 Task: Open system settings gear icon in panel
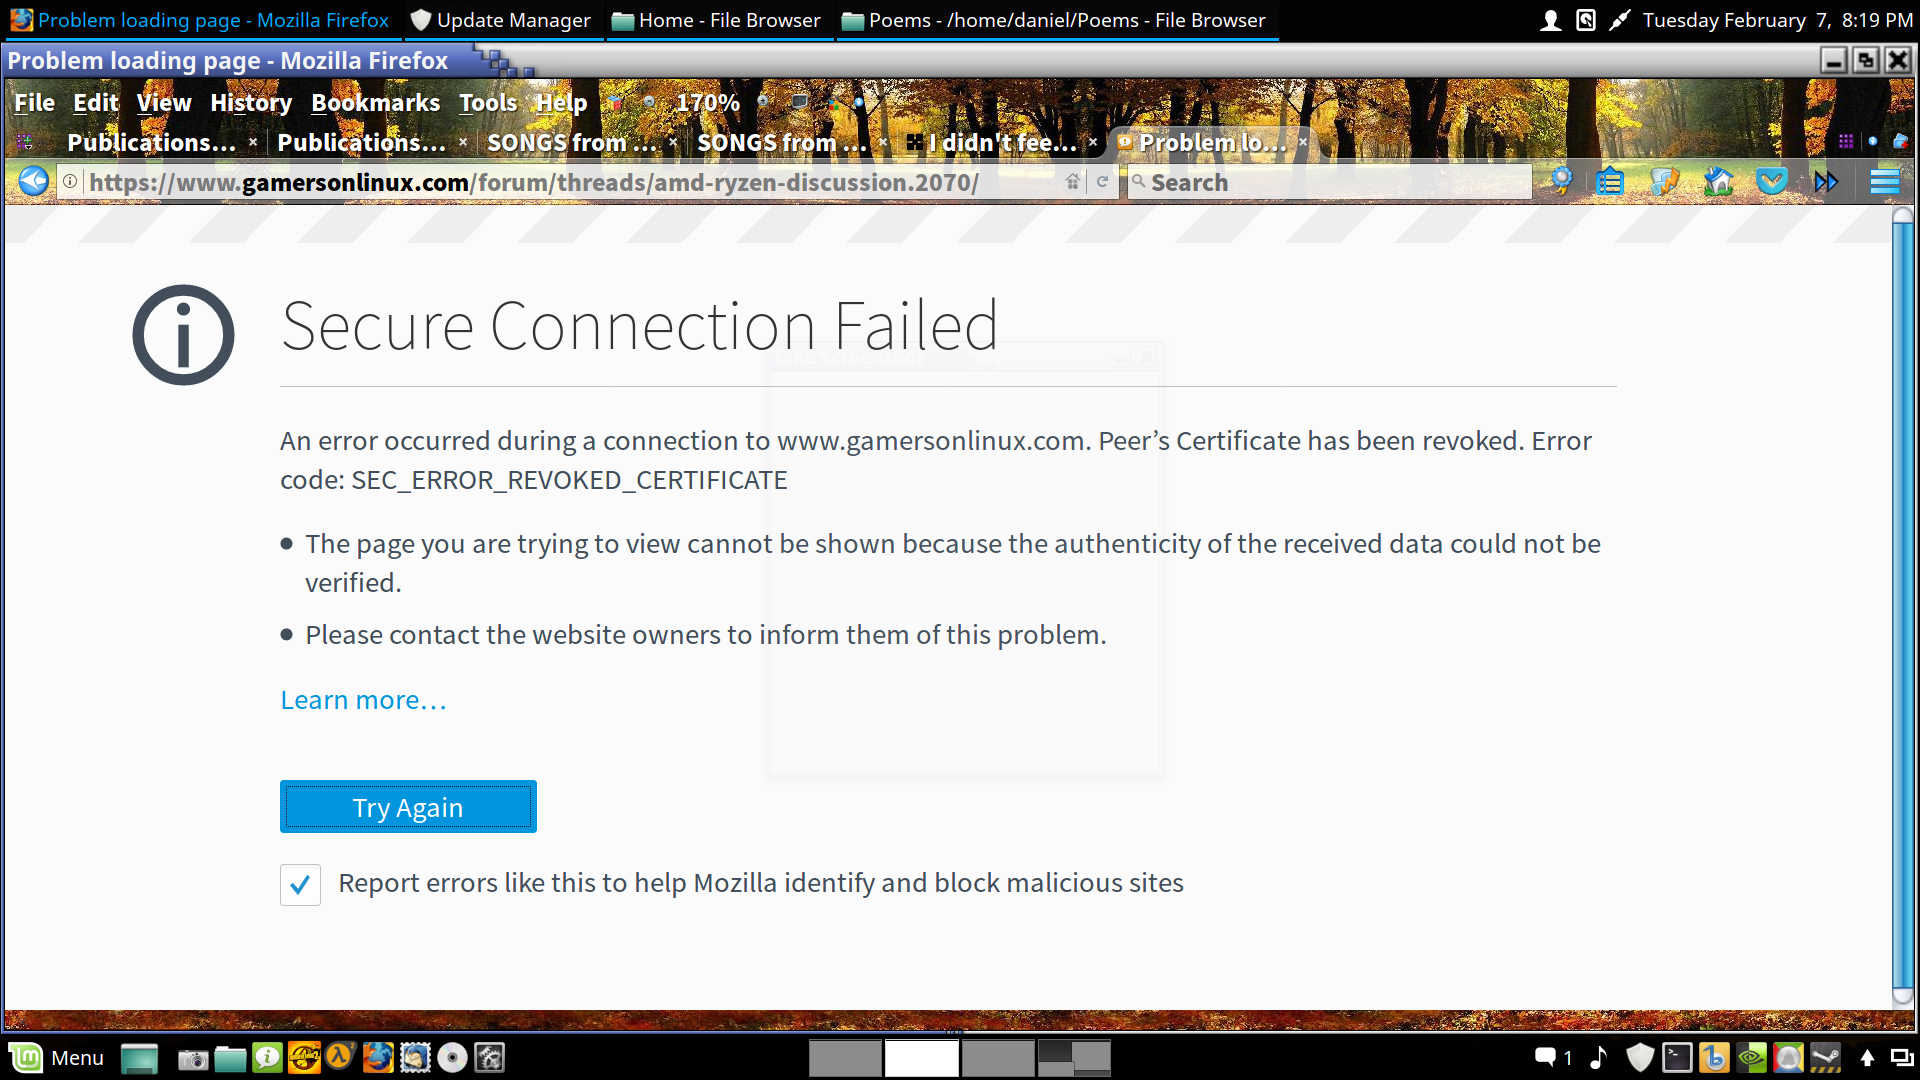tap(489, 1058)
